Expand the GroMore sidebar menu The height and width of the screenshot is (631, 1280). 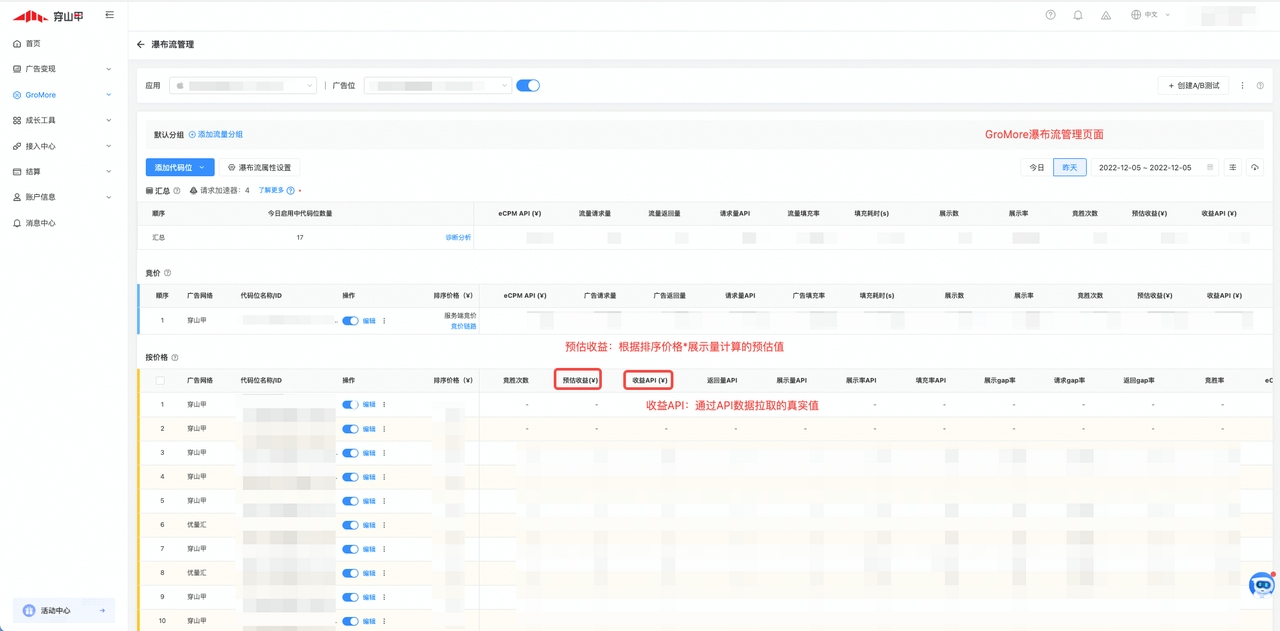(x=62, y=95)
